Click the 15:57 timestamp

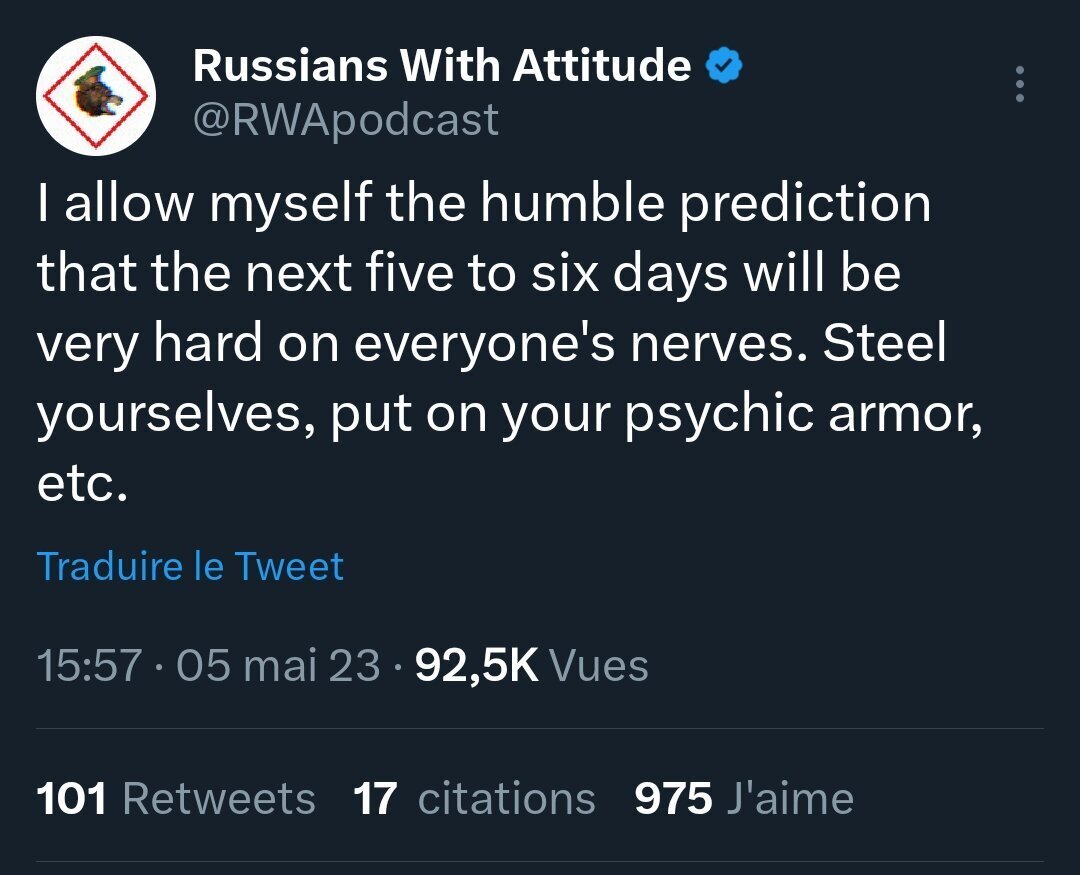[88, 666]
